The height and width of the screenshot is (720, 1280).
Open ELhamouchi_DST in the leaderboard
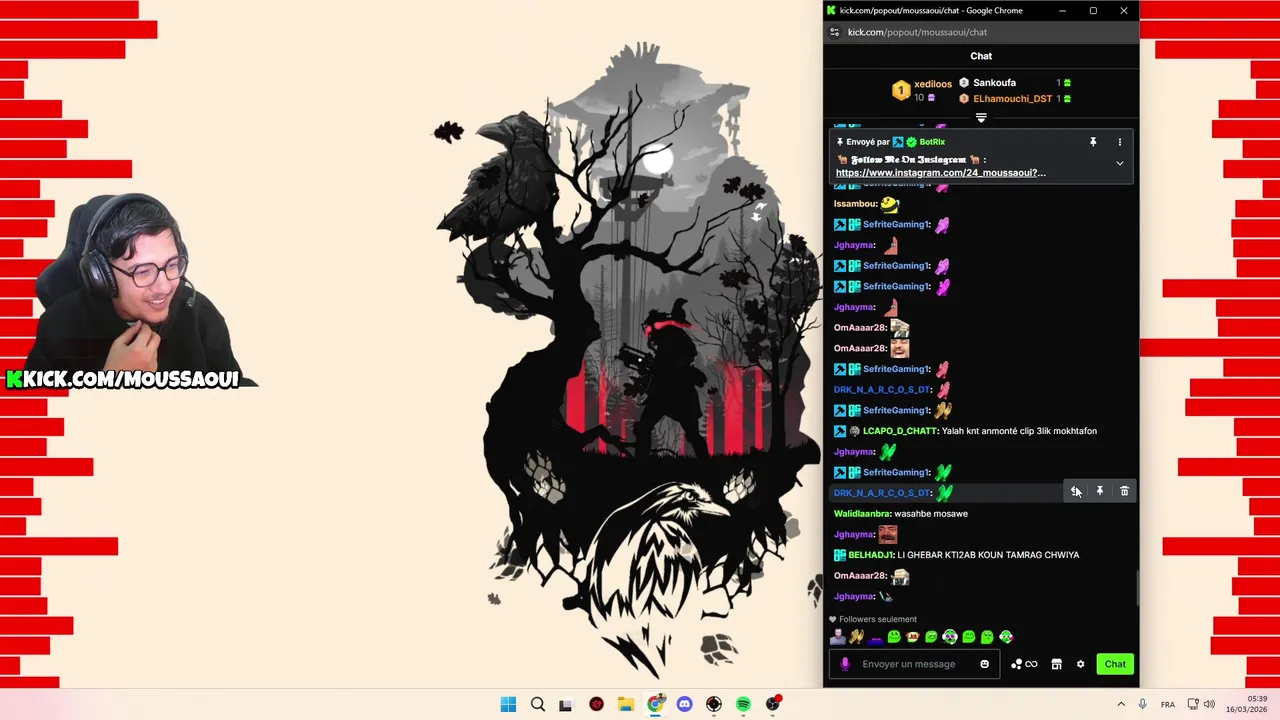point(1012,99)
